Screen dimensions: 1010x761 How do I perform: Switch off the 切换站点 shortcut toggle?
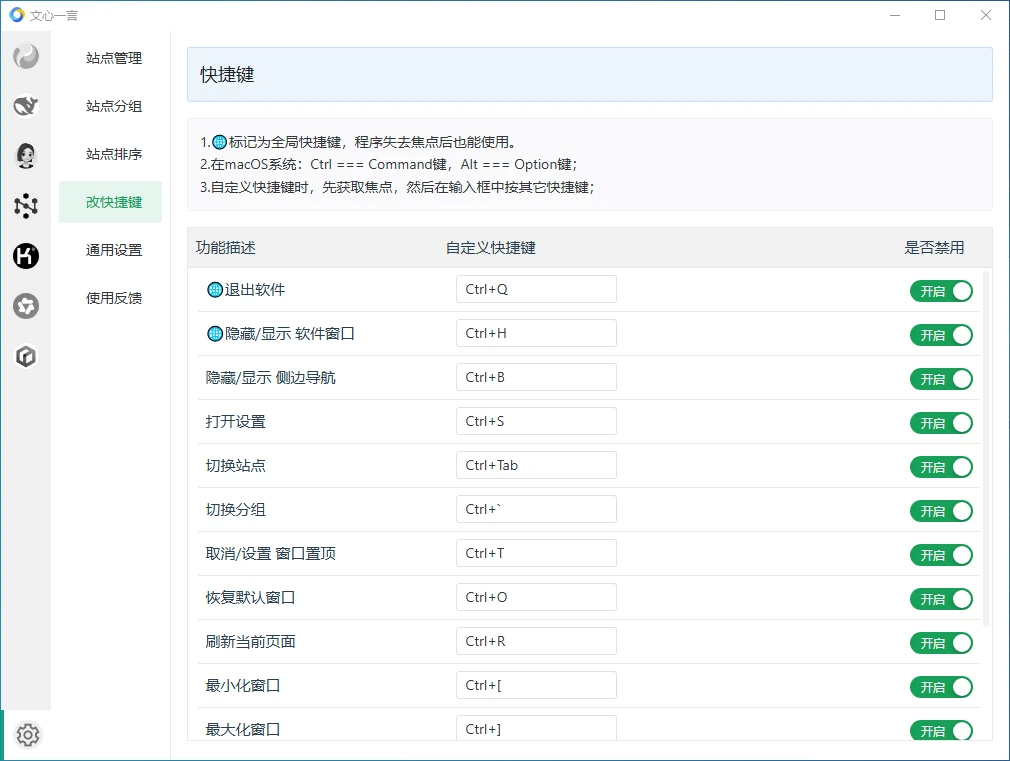coord(940,467)
